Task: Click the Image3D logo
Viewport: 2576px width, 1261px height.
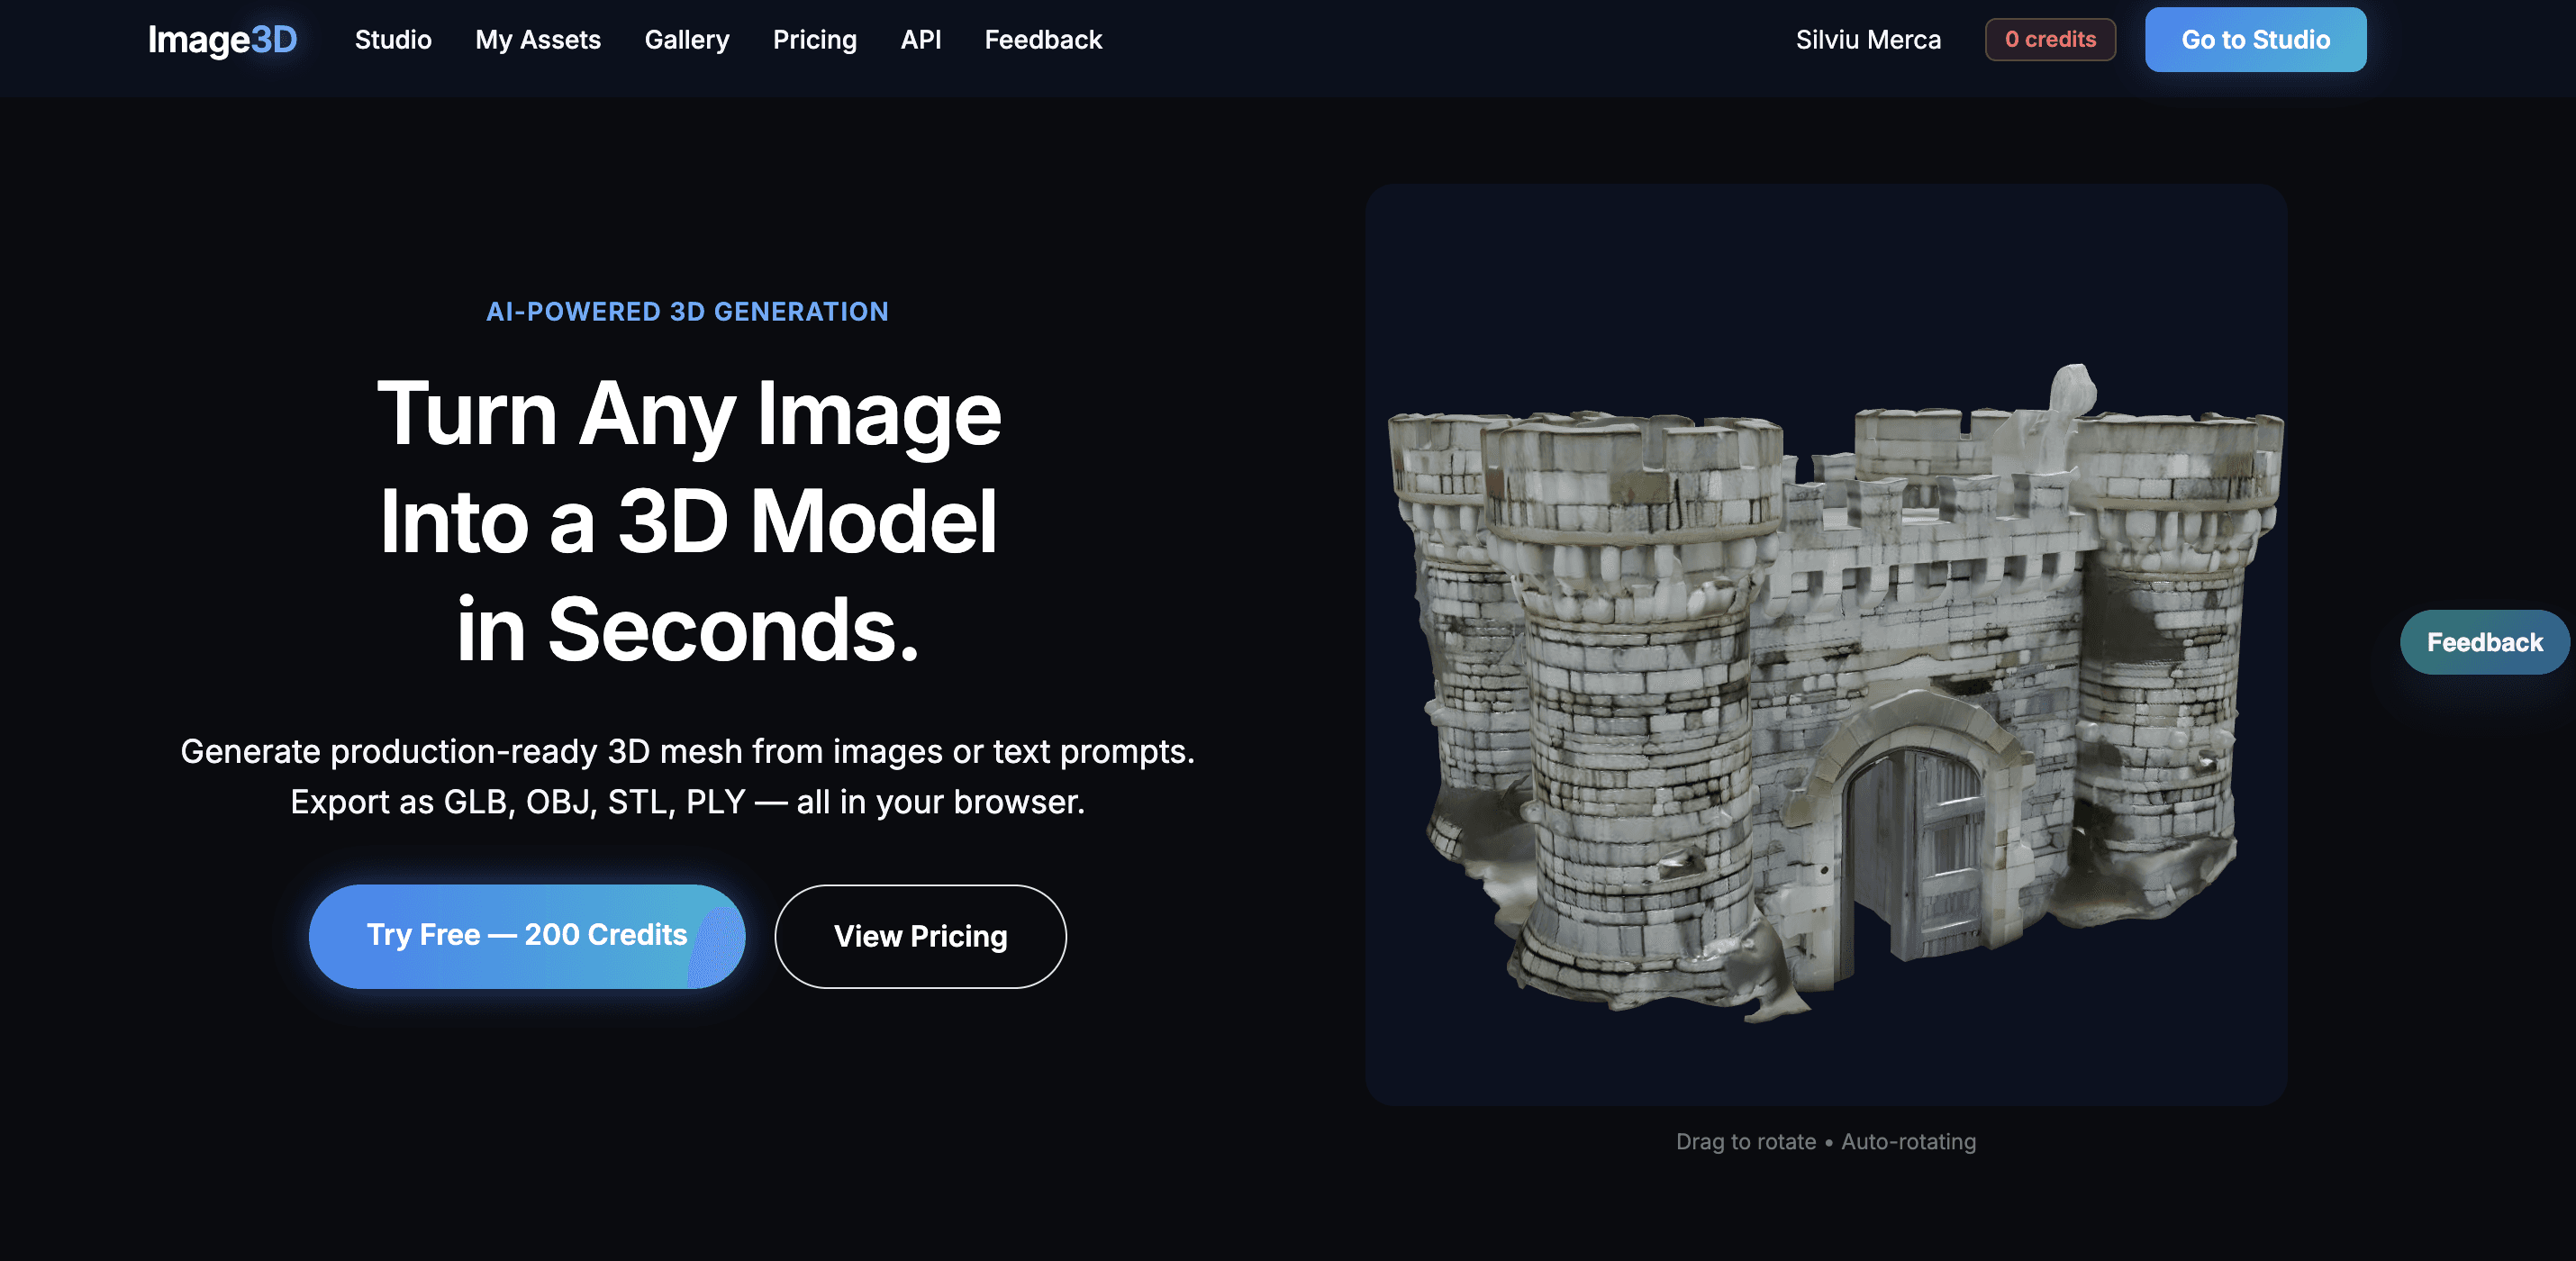Action: point(222,39)
